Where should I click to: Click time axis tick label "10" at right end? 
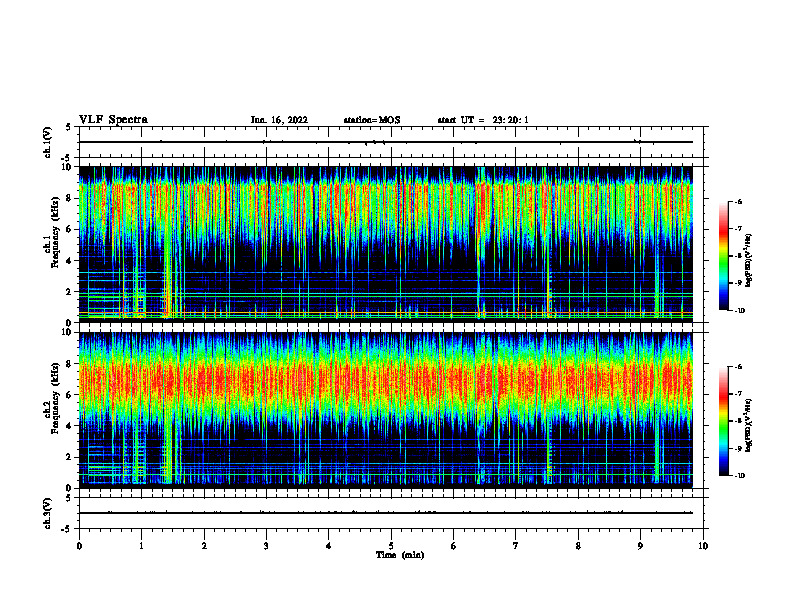pos(703,546)
